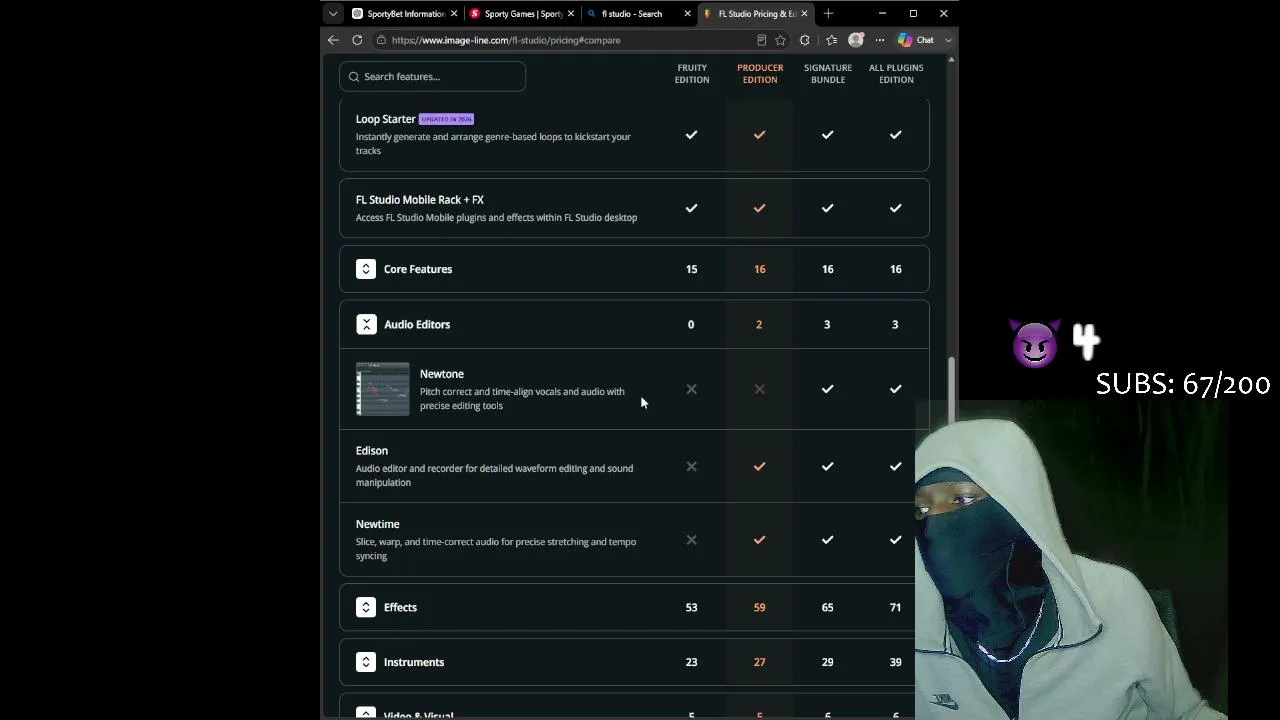1280x720 pixels.
Task: Select the Fruity Edition column header
Action: [692, 74]
